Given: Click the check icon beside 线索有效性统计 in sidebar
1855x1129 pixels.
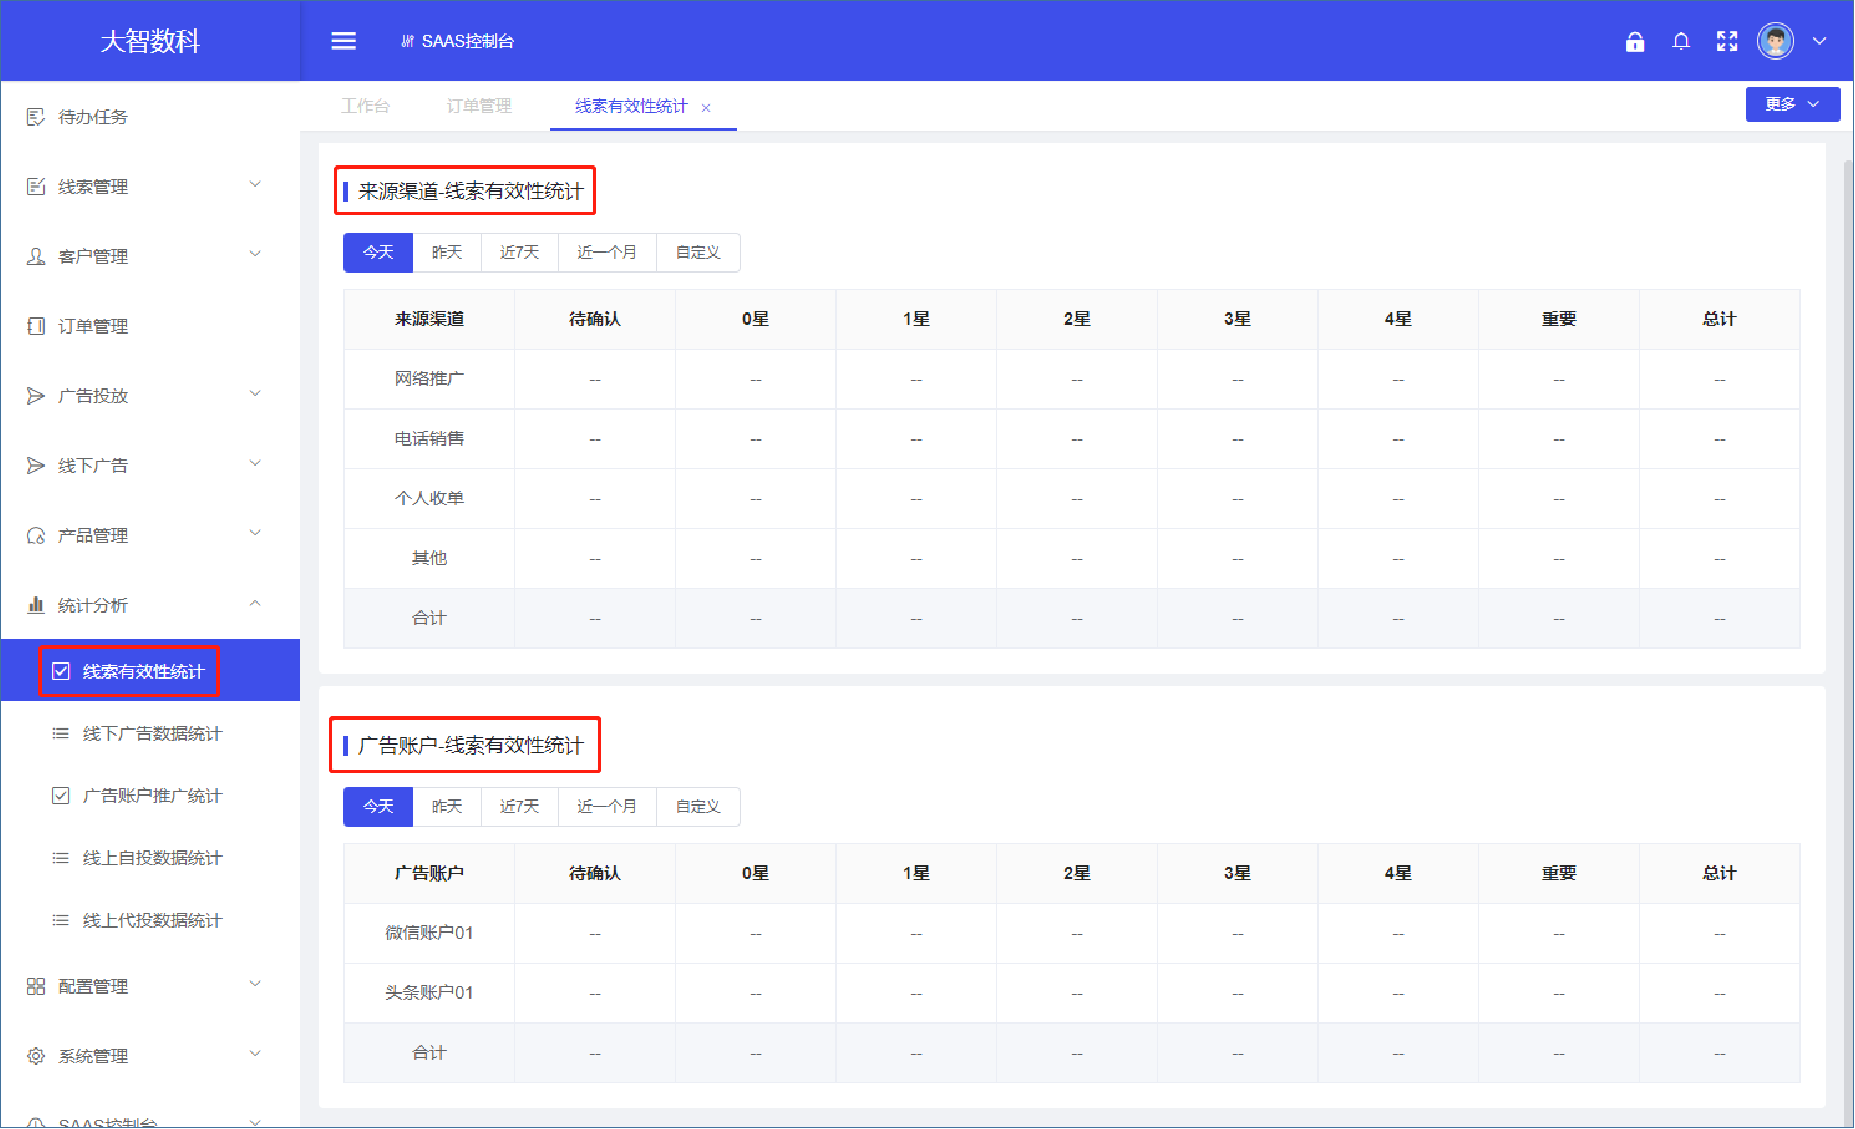Looking at the screenshot, I should coord(61,672).
